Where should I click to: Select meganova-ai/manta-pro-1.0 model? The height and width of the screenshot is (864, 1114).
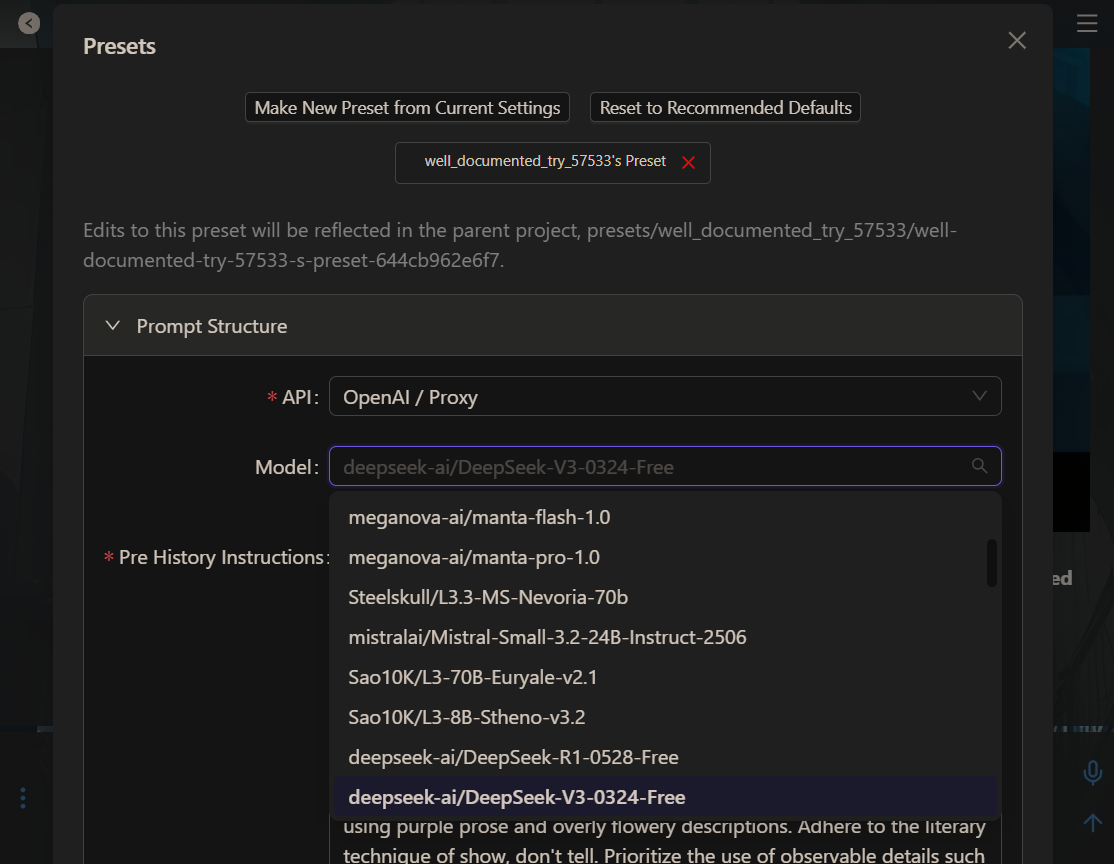pyautogui.click(x=474, y=558)
